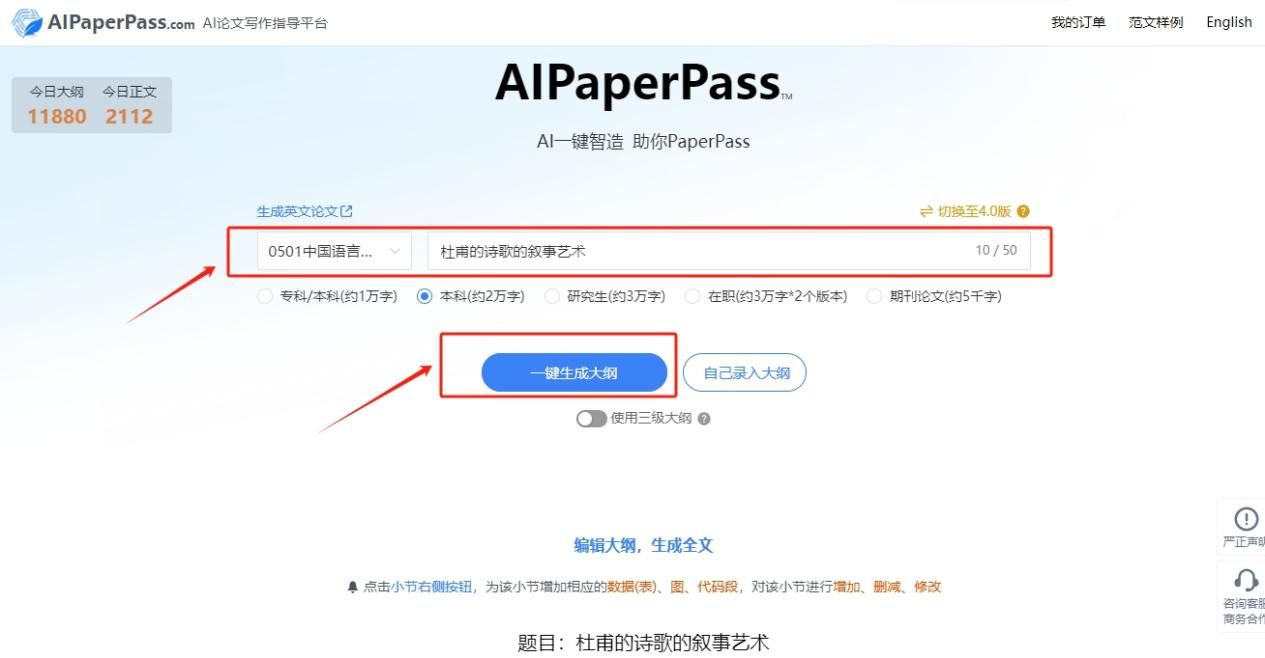
Task: Click the title field containing 杜甫的诗歌的叙事艺术
Action: tap(729, 251)
